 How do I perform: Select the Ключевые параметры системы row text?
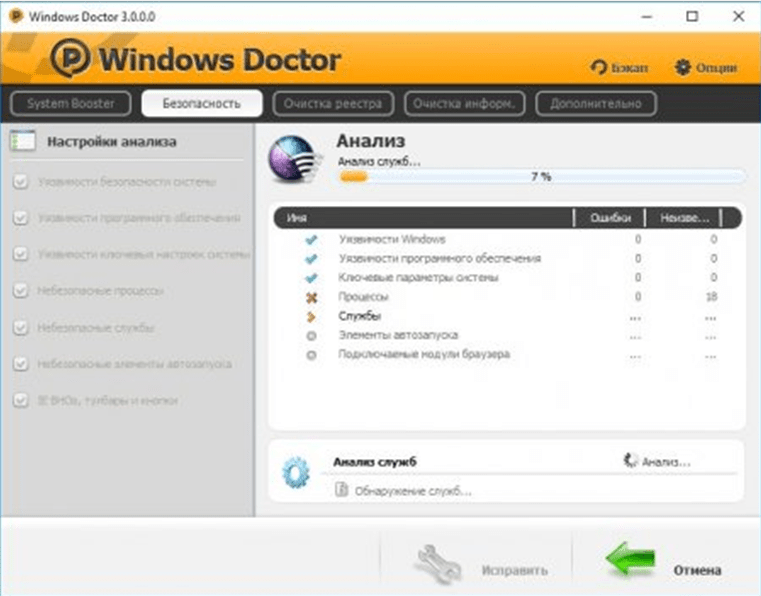click(418, 278)
